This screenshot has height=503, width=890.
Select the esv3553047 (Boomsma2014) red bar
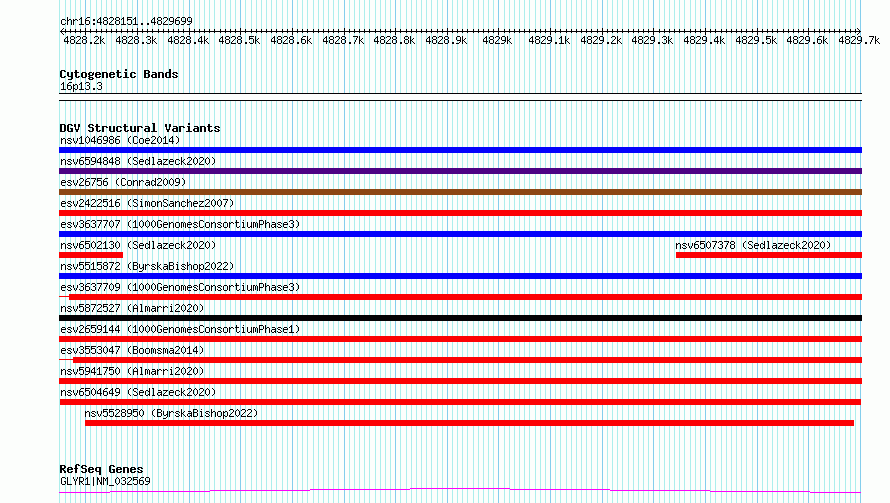460,360
